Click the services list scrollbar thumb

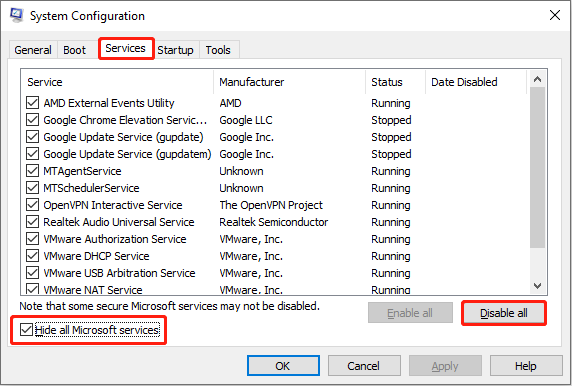pyautogui.click(x=537, y=168)
